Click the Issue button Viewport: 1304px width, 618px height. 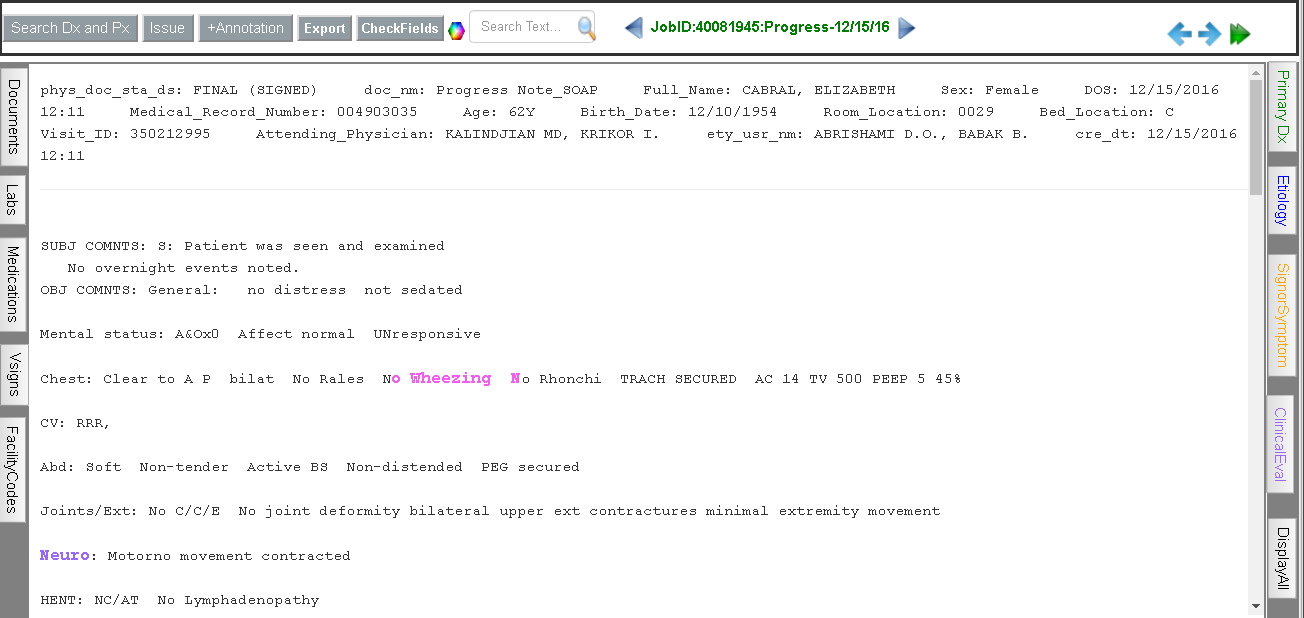167,28
